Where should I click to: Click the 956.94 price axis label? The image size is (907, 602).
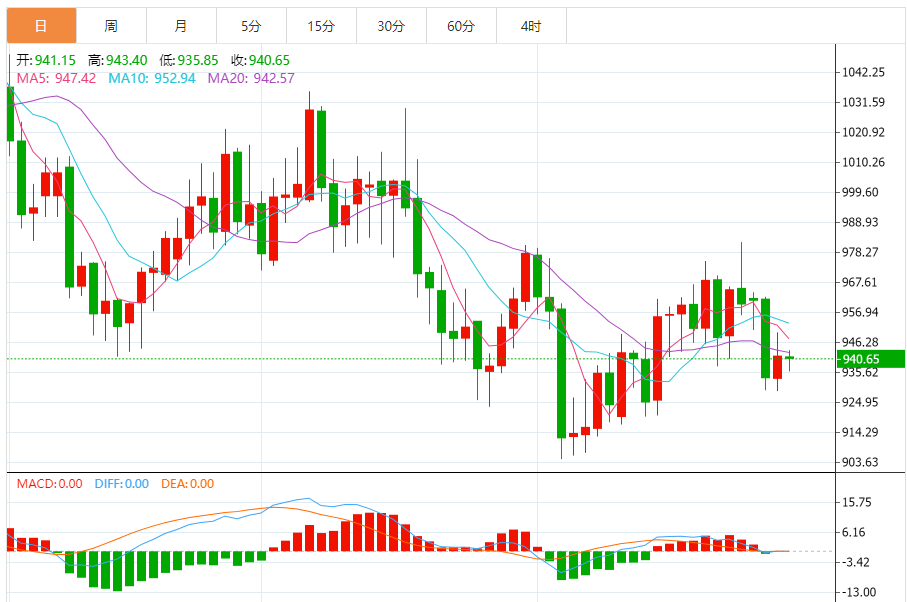coord(860,312)
